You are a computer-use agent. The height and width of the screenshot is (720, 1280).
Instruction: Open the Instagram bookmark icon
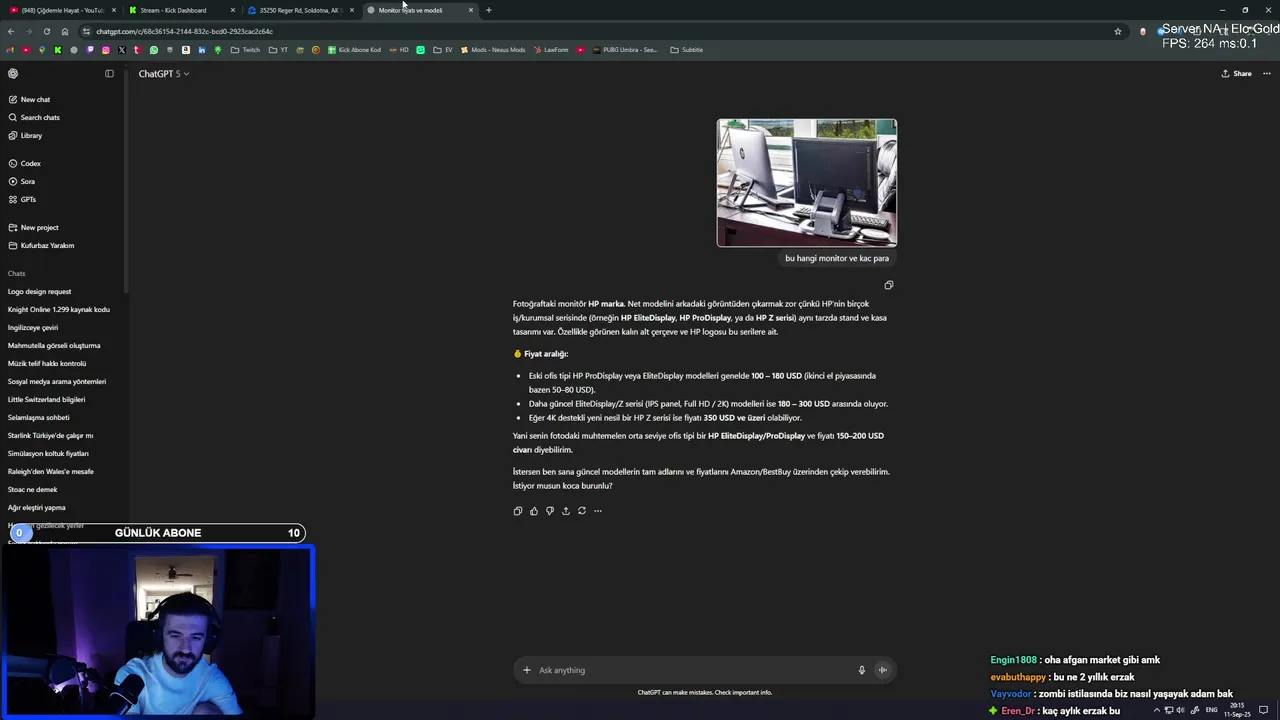106,49
